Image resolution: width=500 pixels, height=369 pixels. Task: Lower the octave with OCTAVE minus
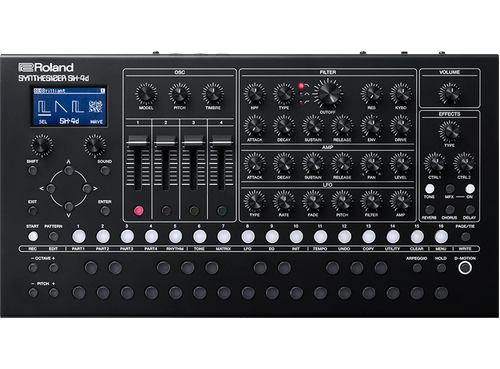tap(33, 267)
